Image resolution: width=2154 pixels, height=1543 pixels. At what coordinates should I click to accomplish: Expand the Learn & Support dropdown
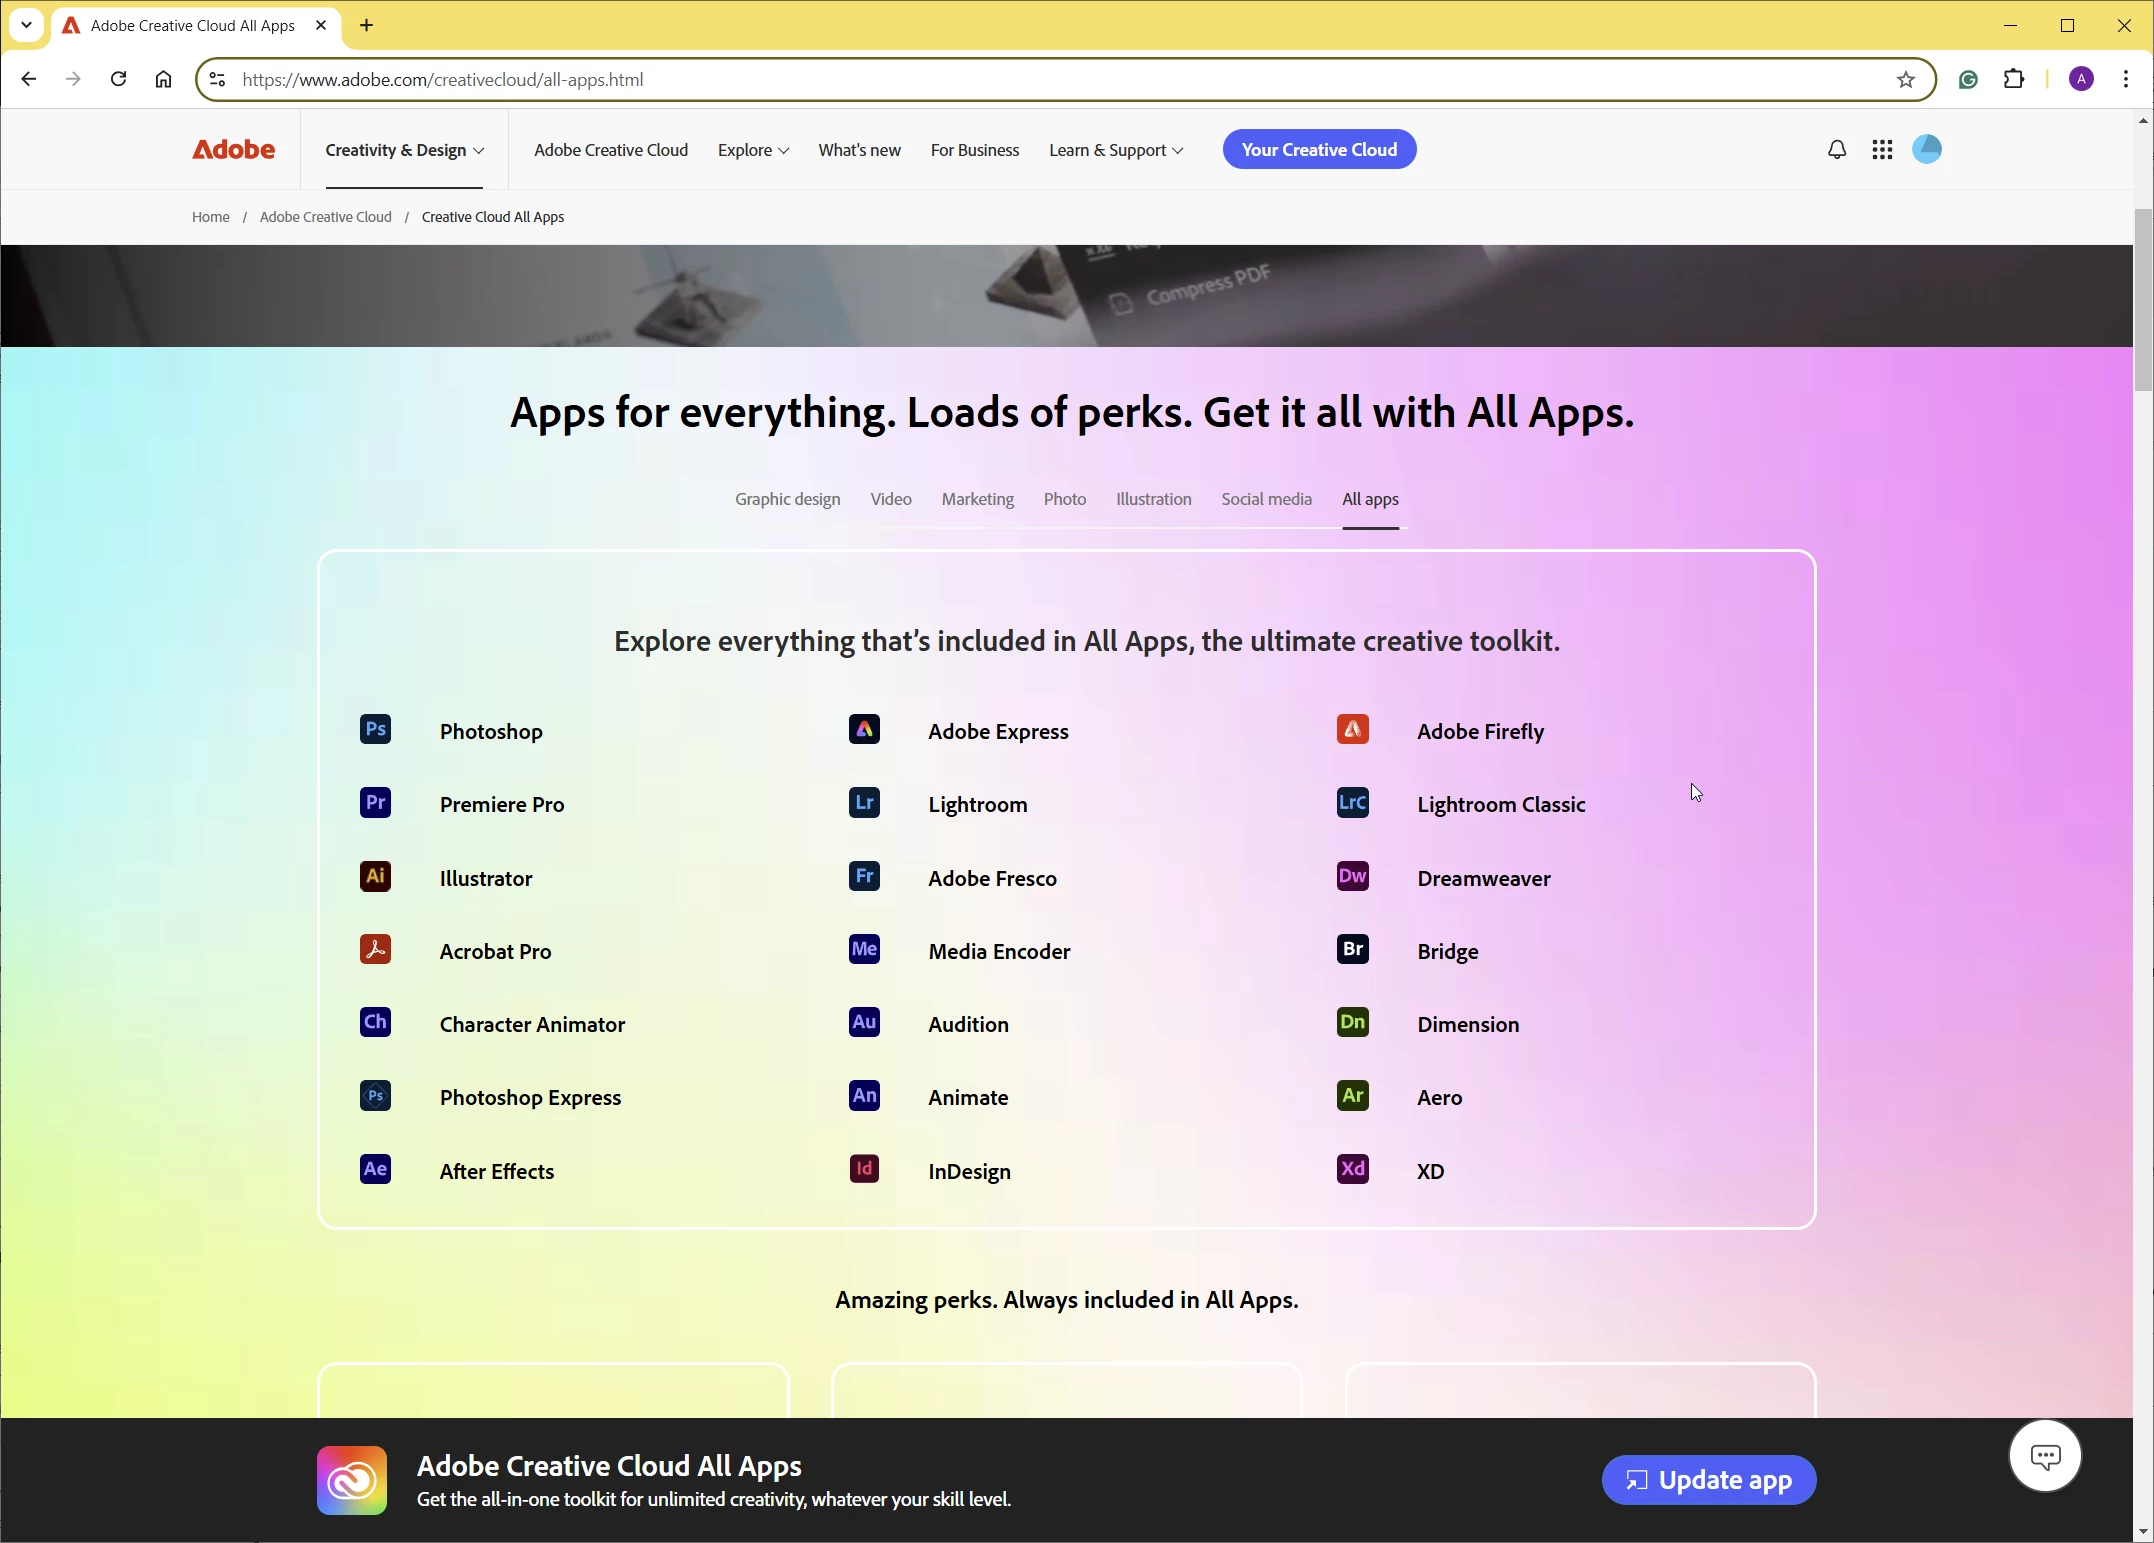tap(1116, 150)
